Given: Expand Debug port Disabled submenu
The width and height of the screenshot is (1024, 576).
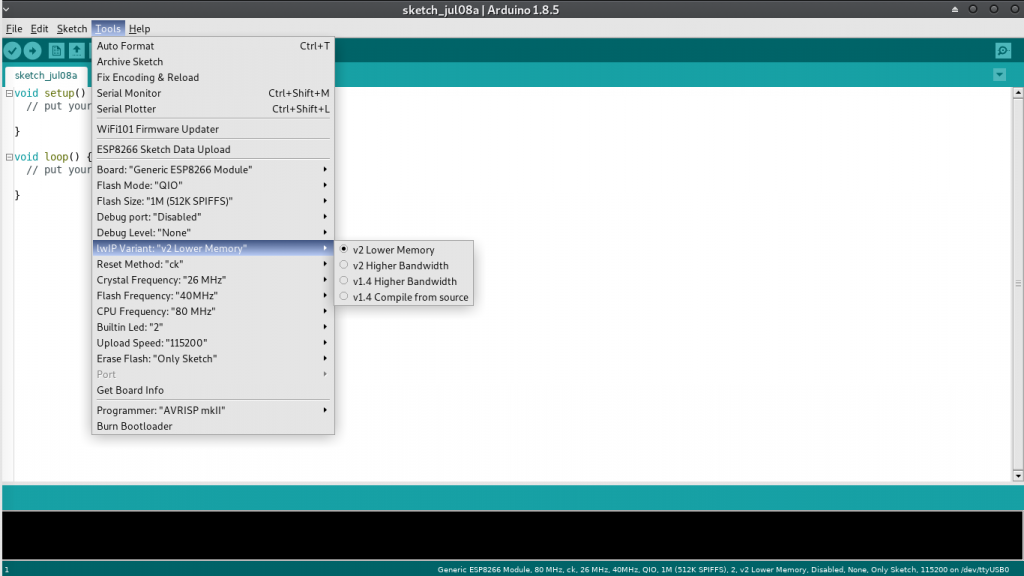Looking at the screenshot, I should [x=213, y=216].
